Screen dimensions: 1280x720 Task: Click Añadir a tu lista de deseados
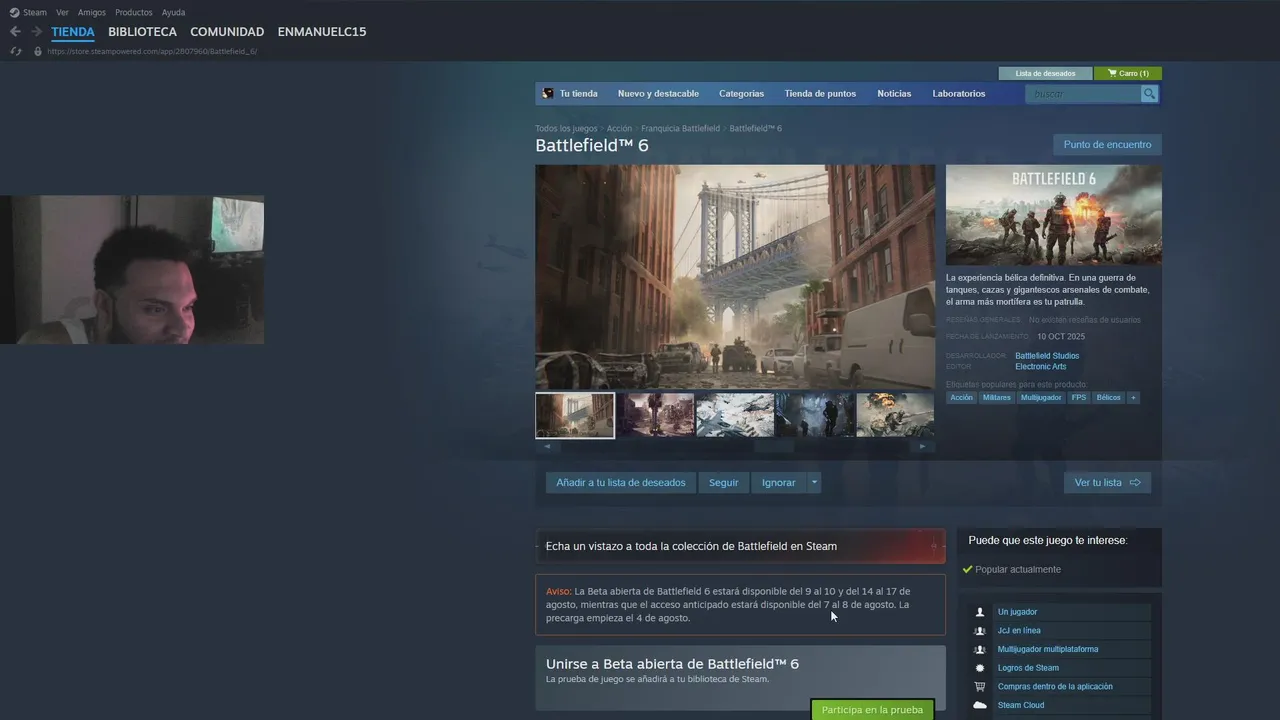click(620, 482)
